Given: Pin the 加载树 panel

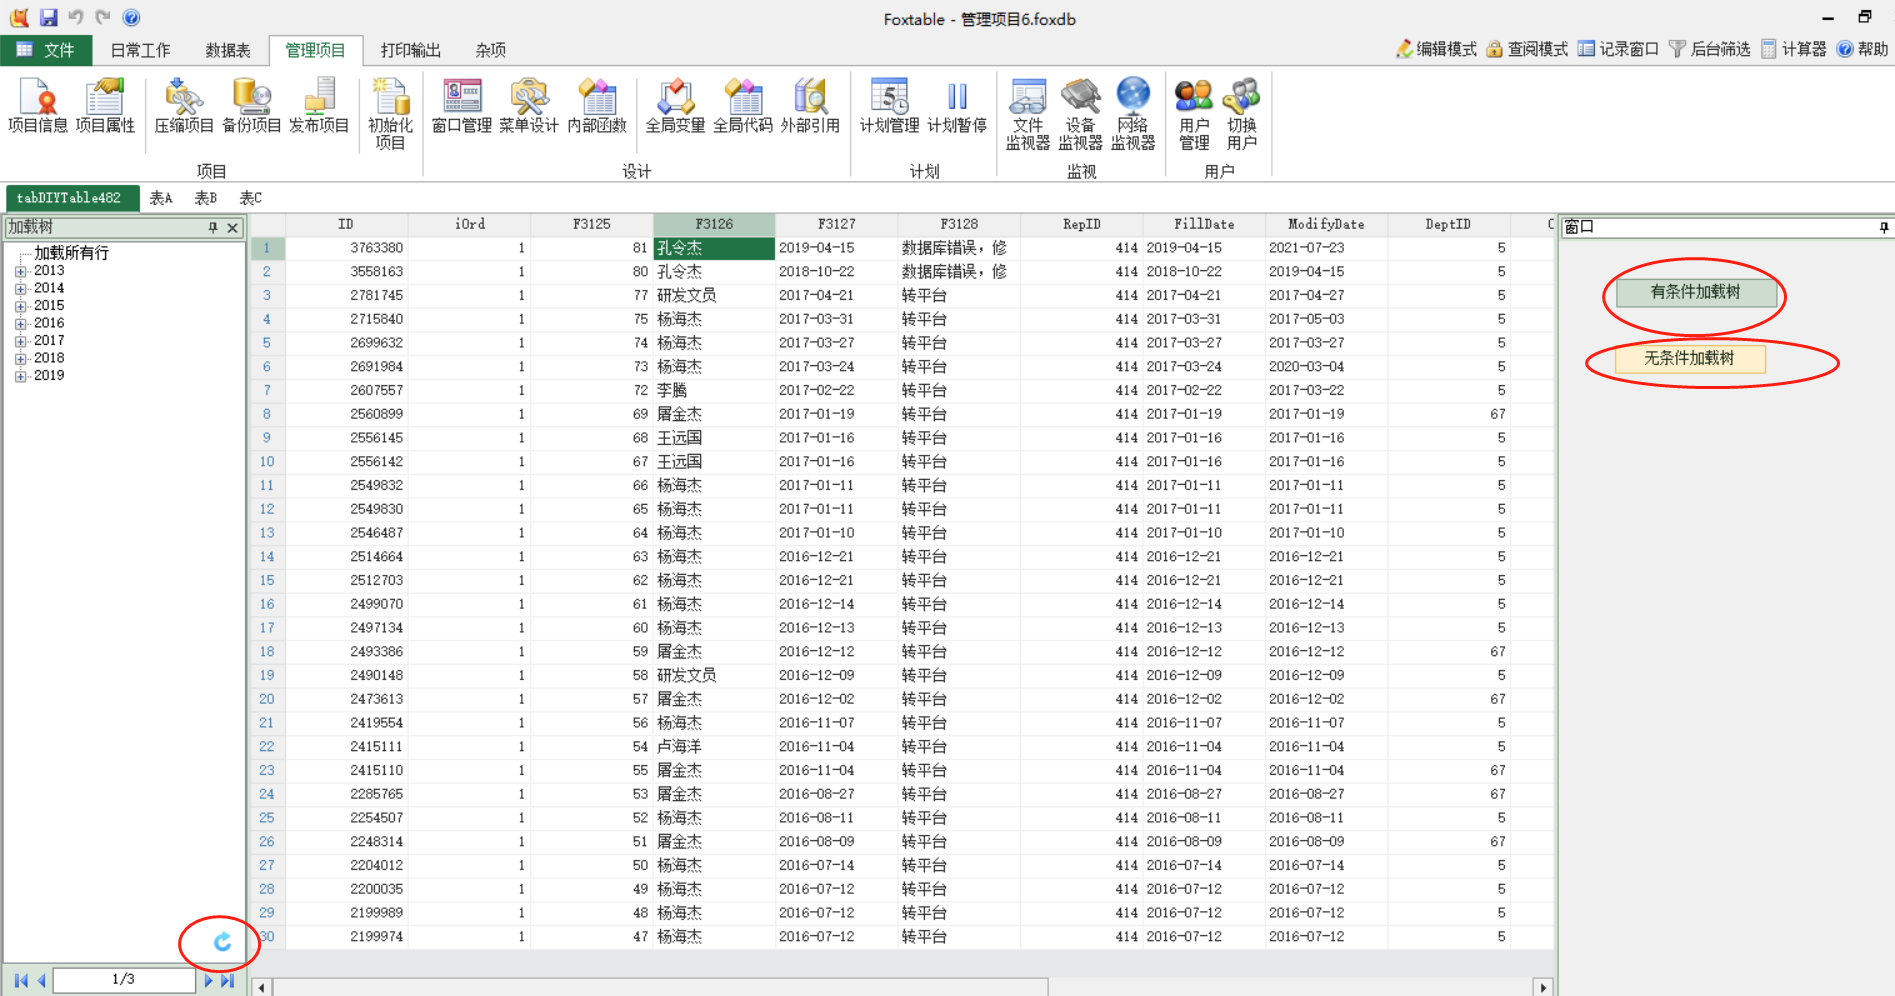Looking at the screenshot, I should tap(213, 228).
